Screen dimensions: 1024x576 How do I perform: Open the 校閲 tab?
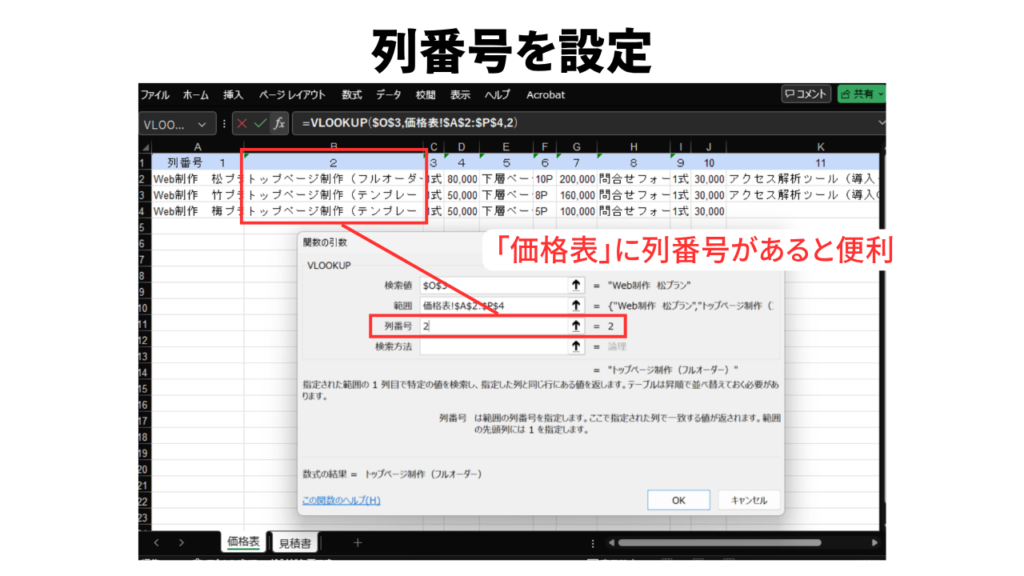[x=425, y=95]
